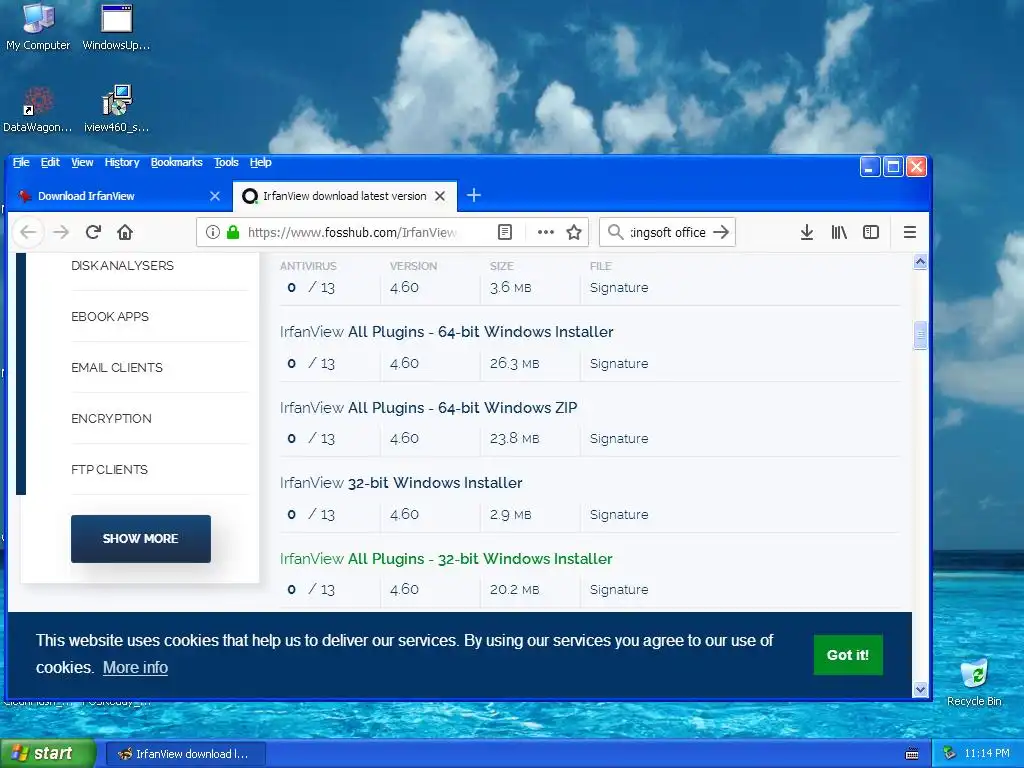Viewport: 1024px width, 768px height.
Task: Download IrfanView All Plugins 64-bit Windows ZIP
Action: [x=428, y=408]
